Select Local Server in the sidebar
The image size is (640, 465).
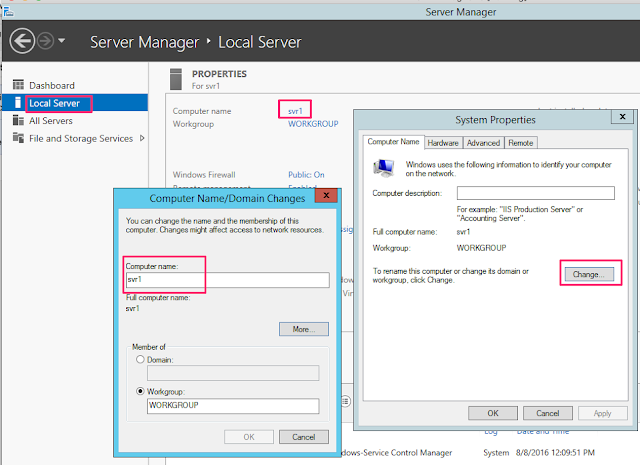pos(54,103)
